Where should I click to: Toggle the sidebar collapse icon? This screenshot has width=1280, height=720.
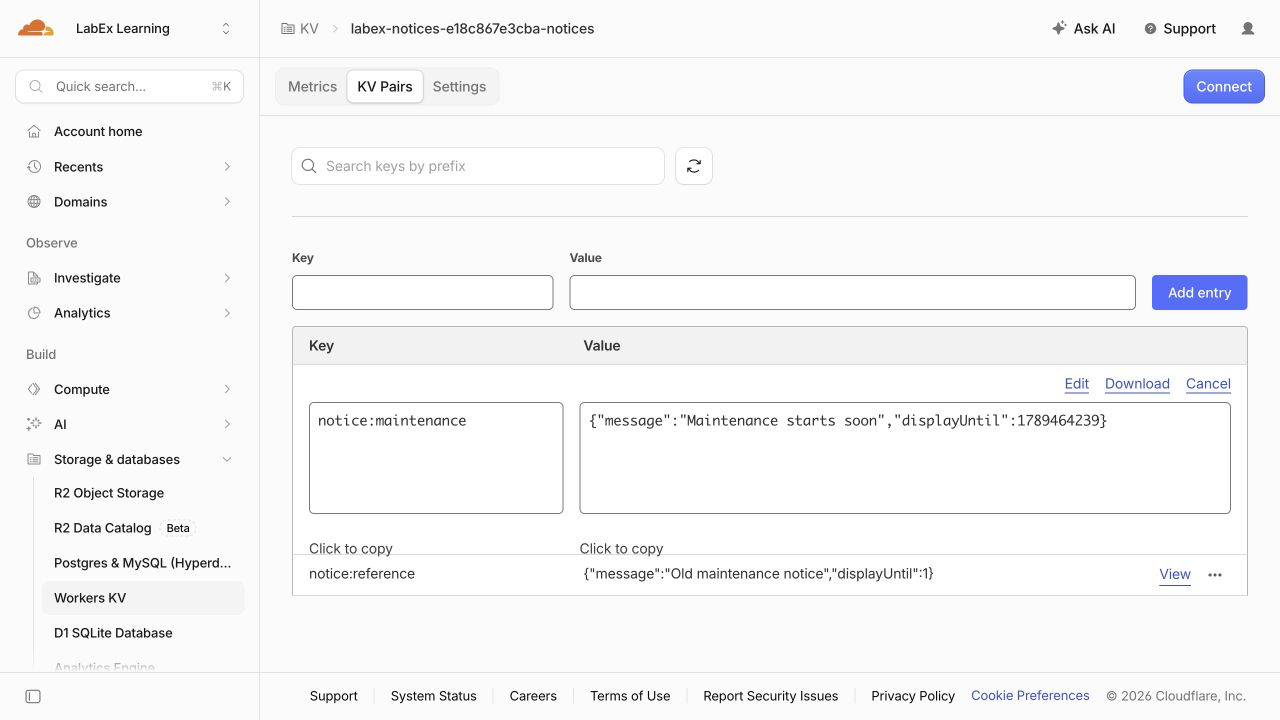tap(33, 696)
